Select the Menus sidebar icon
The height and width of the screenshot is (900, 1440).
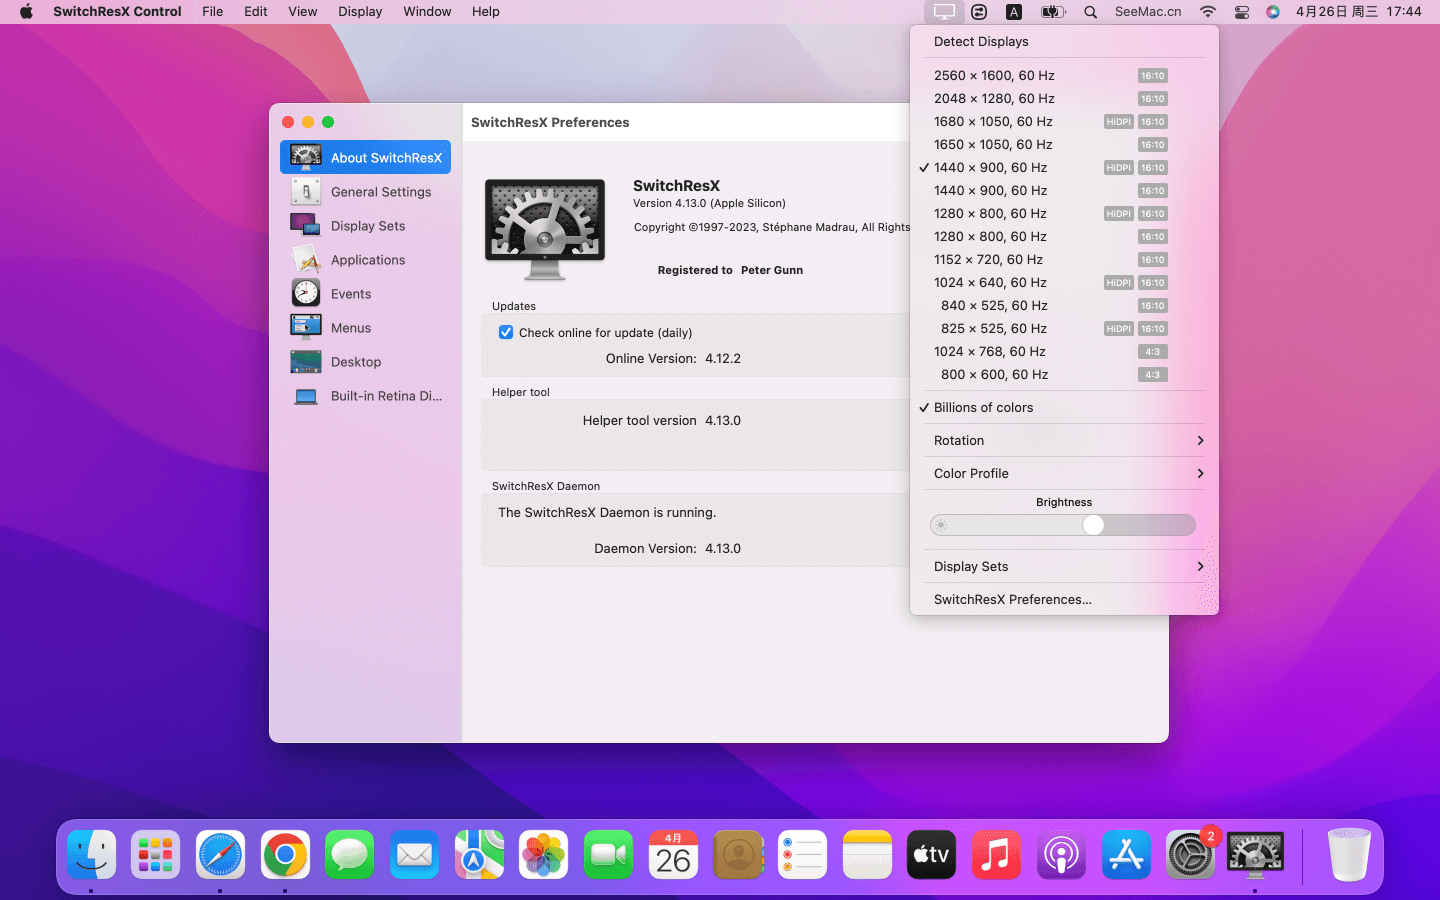[x=306, y=327]
